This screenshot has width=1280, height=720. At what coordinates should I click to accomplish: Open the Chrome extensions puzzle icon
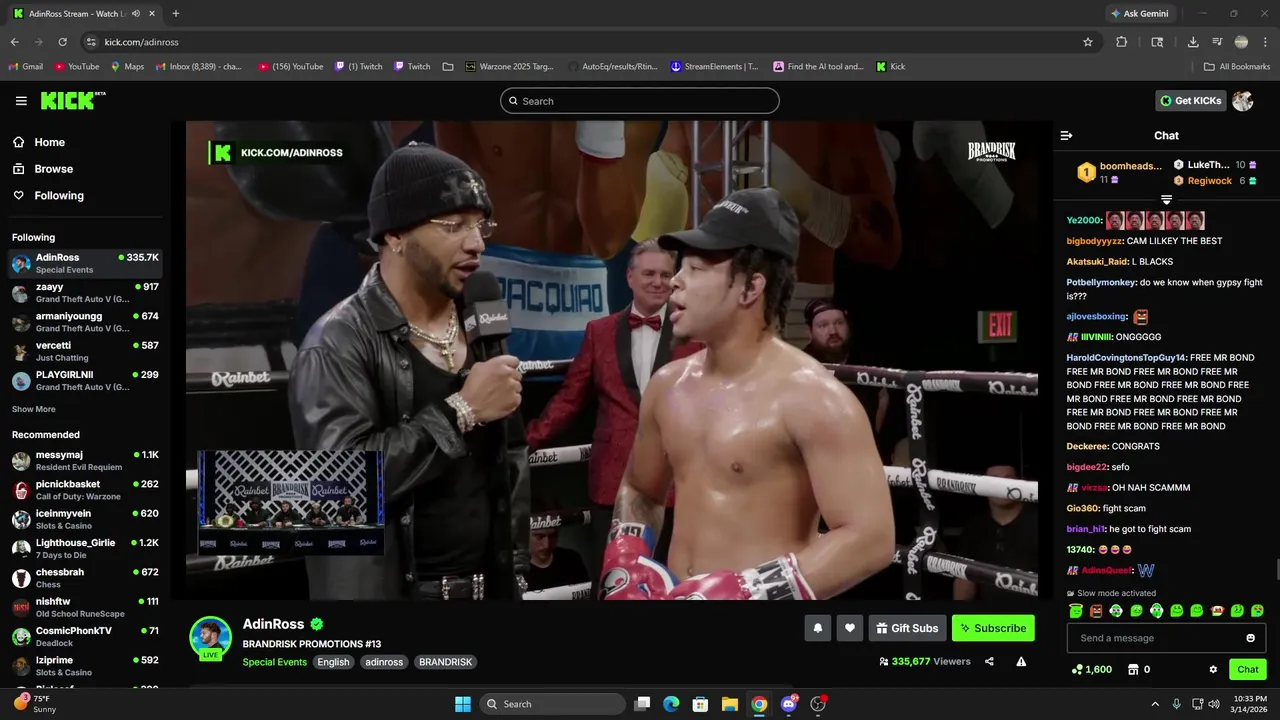(x=1121, y=42)
